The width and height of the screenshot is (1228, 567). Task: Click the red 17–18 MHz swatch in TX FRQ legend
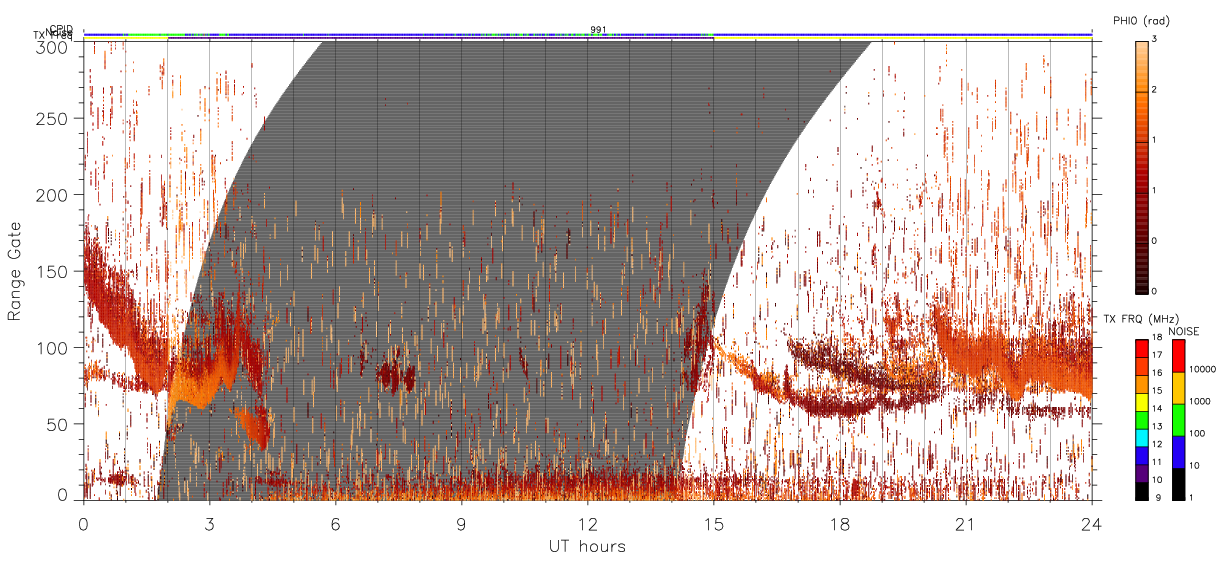(x=1142, y=348)
